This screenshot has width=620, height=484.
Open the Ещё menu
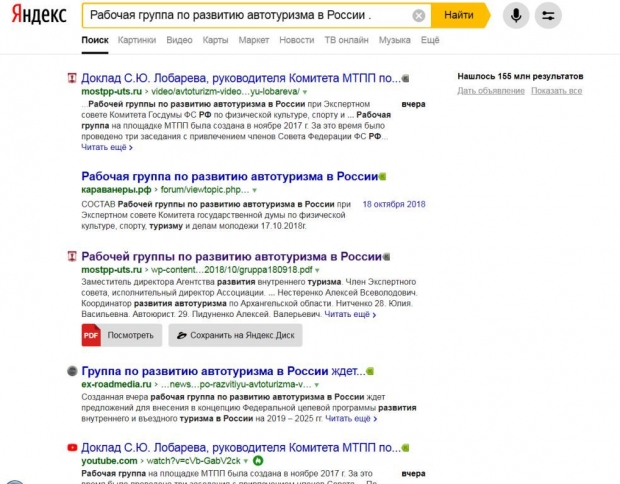pyautogui.click(x=430, y=40)
